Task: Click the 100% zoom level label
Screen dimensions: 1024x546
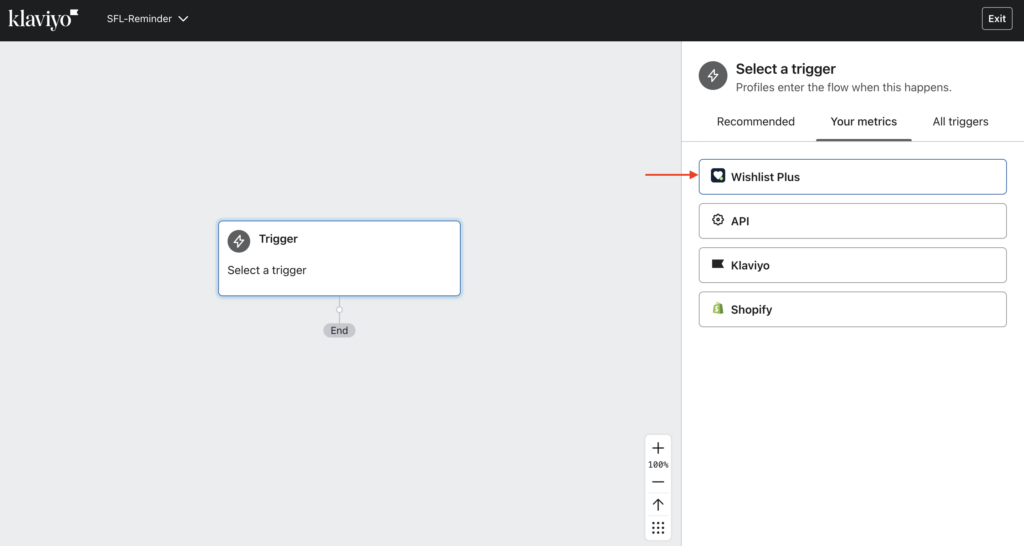Action: 658,465
